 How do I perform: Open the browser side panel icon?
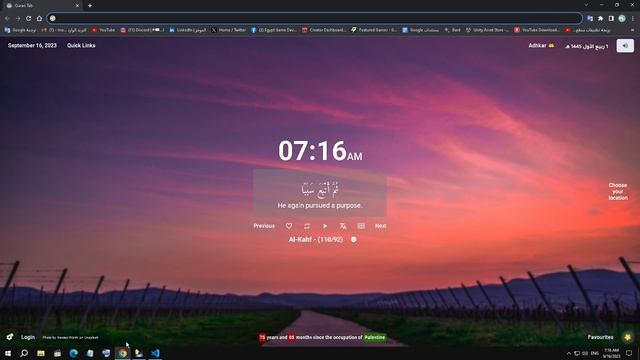tap(611, 18)
